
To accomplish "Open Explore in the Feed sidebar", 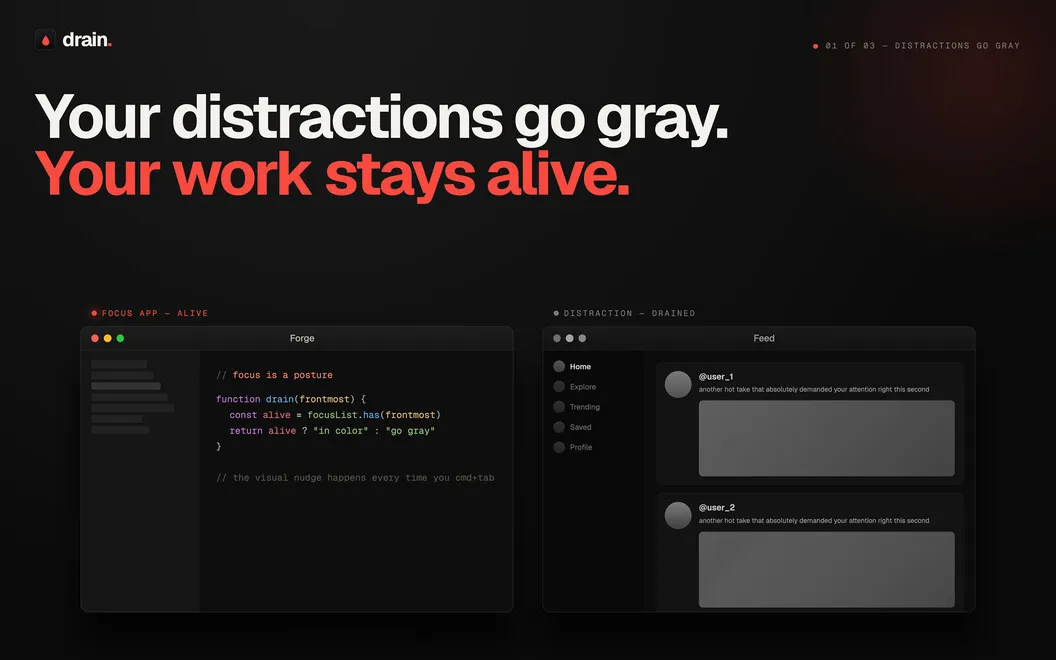I will click(x=583, y=387).
